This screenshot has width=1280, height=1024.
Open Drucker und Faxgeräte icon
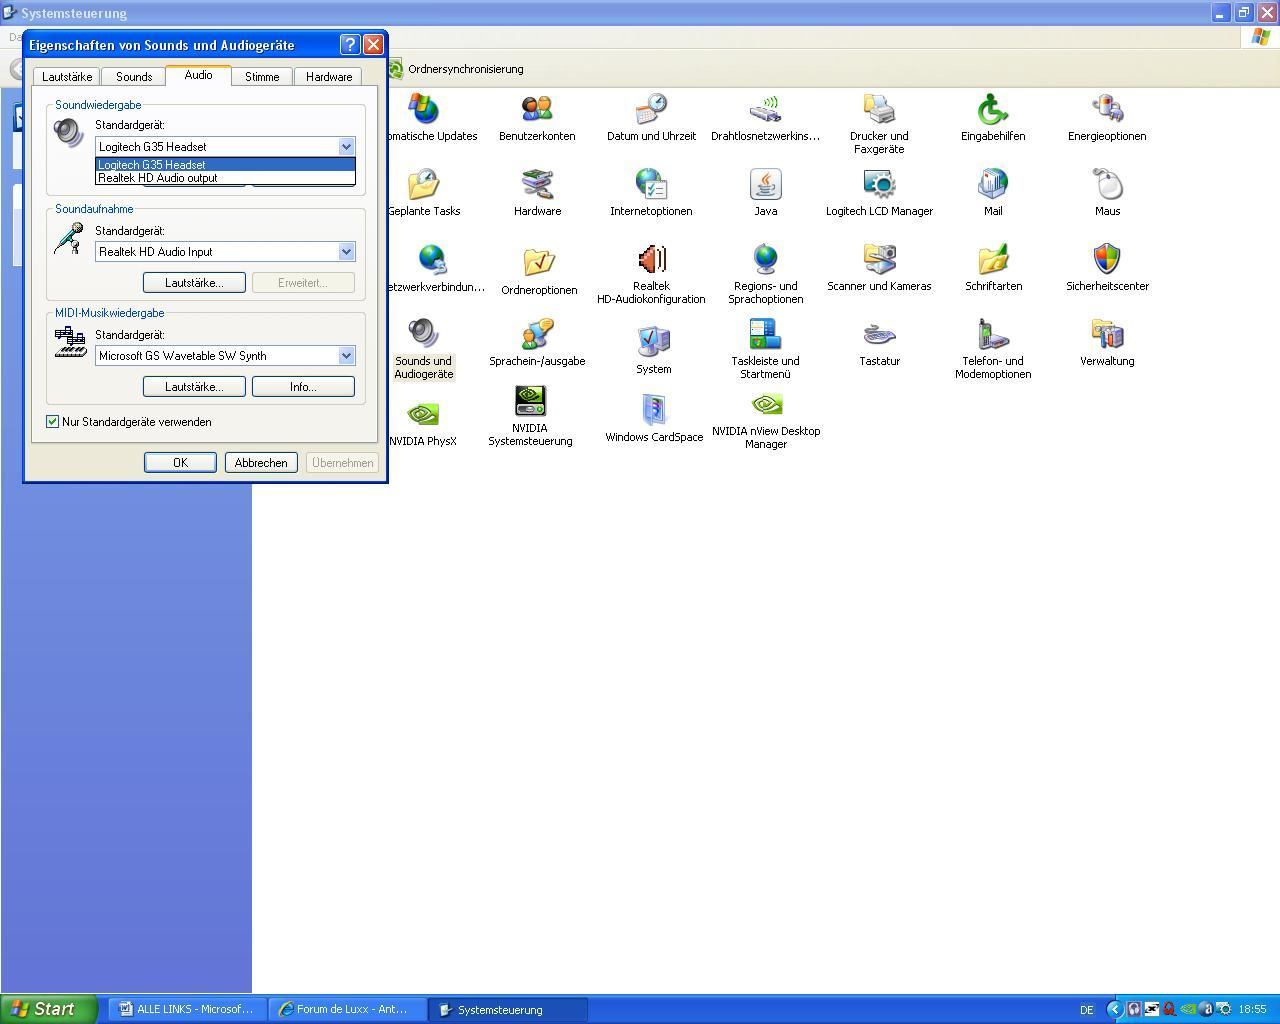click(x=879, y=124)
